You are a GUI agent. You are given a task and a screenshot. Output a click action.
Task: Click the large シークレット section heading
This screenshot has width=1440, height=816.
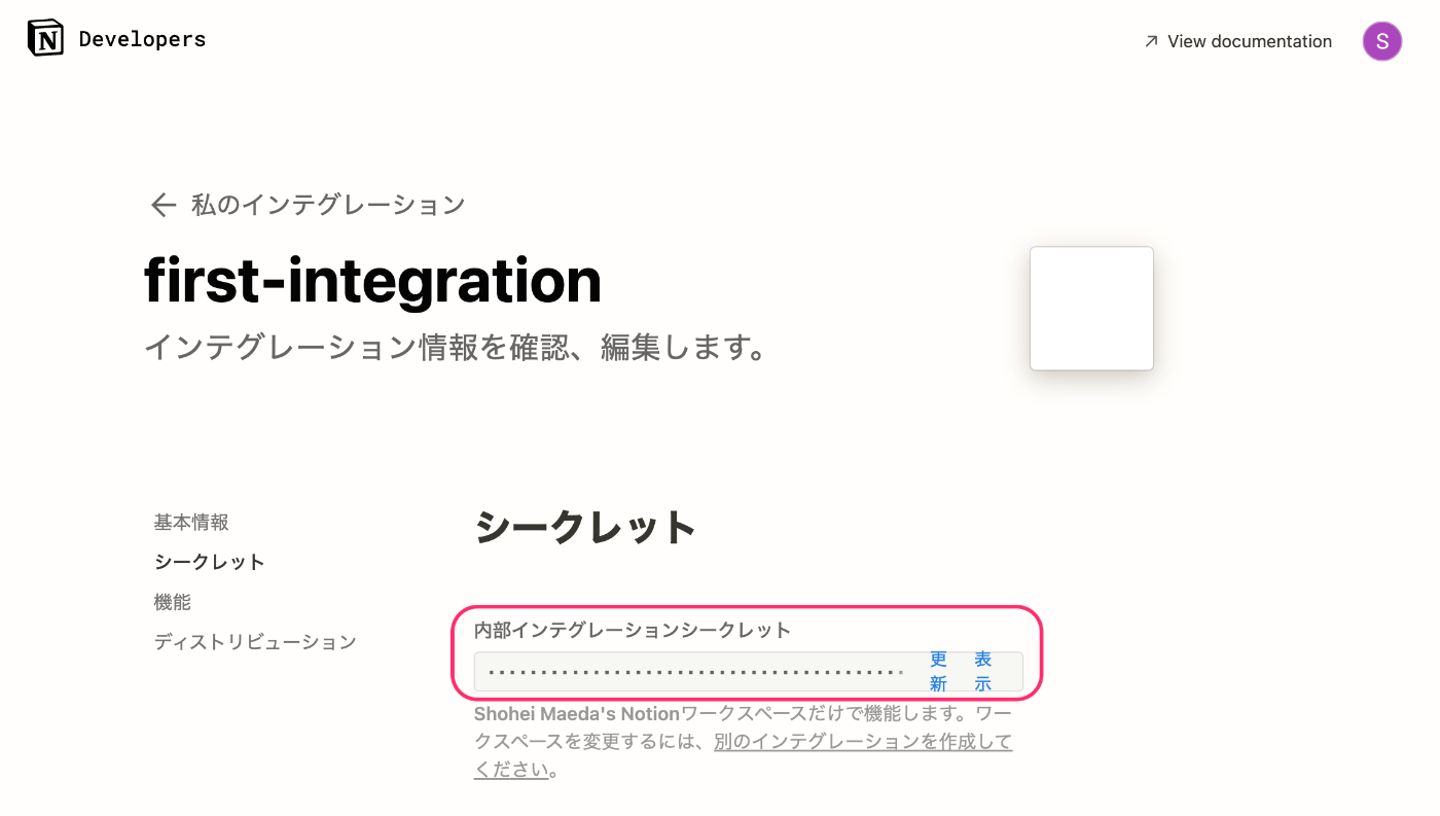pyautogui.click(x=585, y=527)
